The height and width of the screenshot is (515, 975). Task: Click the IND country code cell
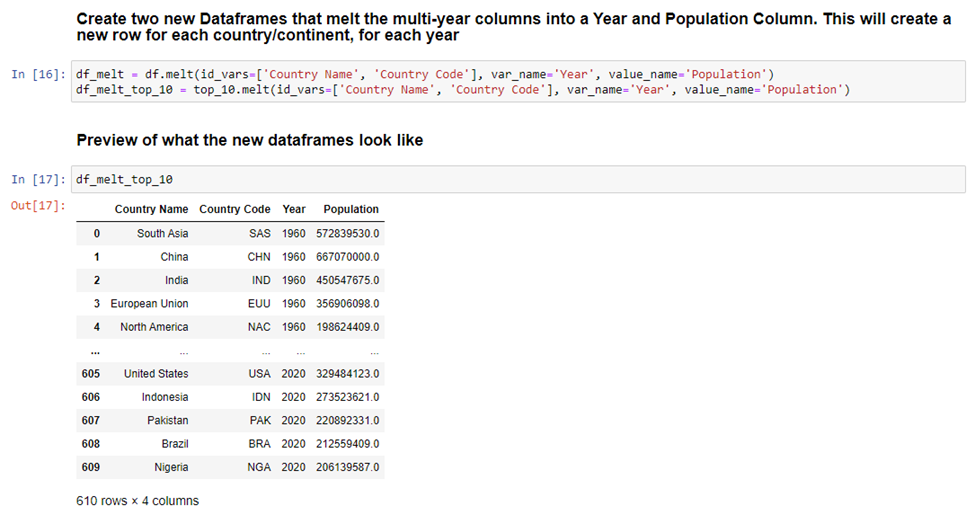(261, 280)
